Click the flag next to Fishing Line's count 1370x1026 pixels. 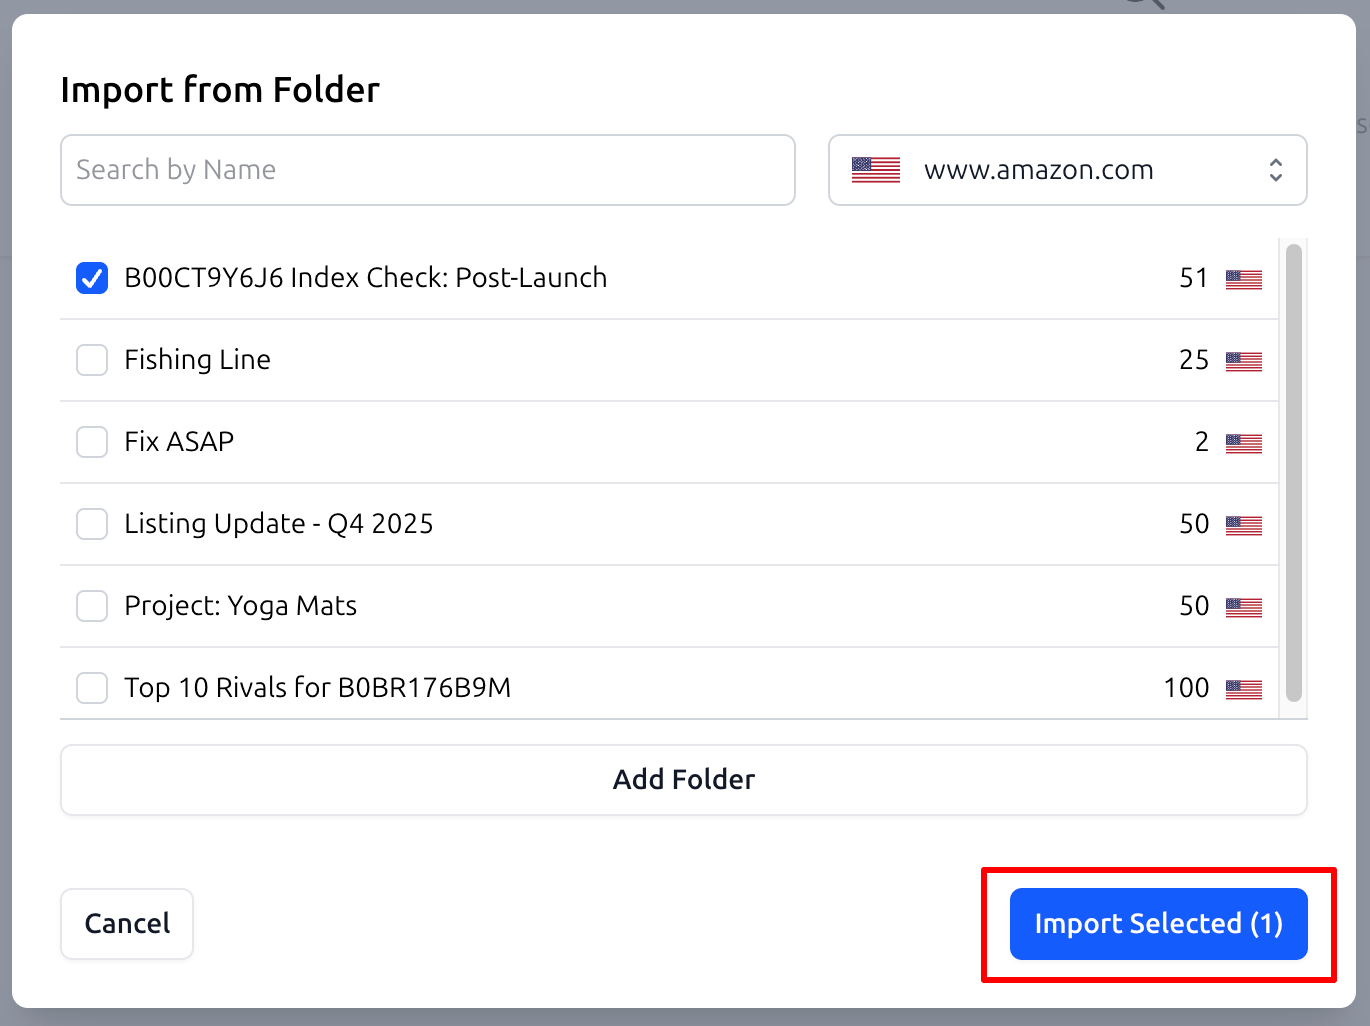pos(1244,361)
